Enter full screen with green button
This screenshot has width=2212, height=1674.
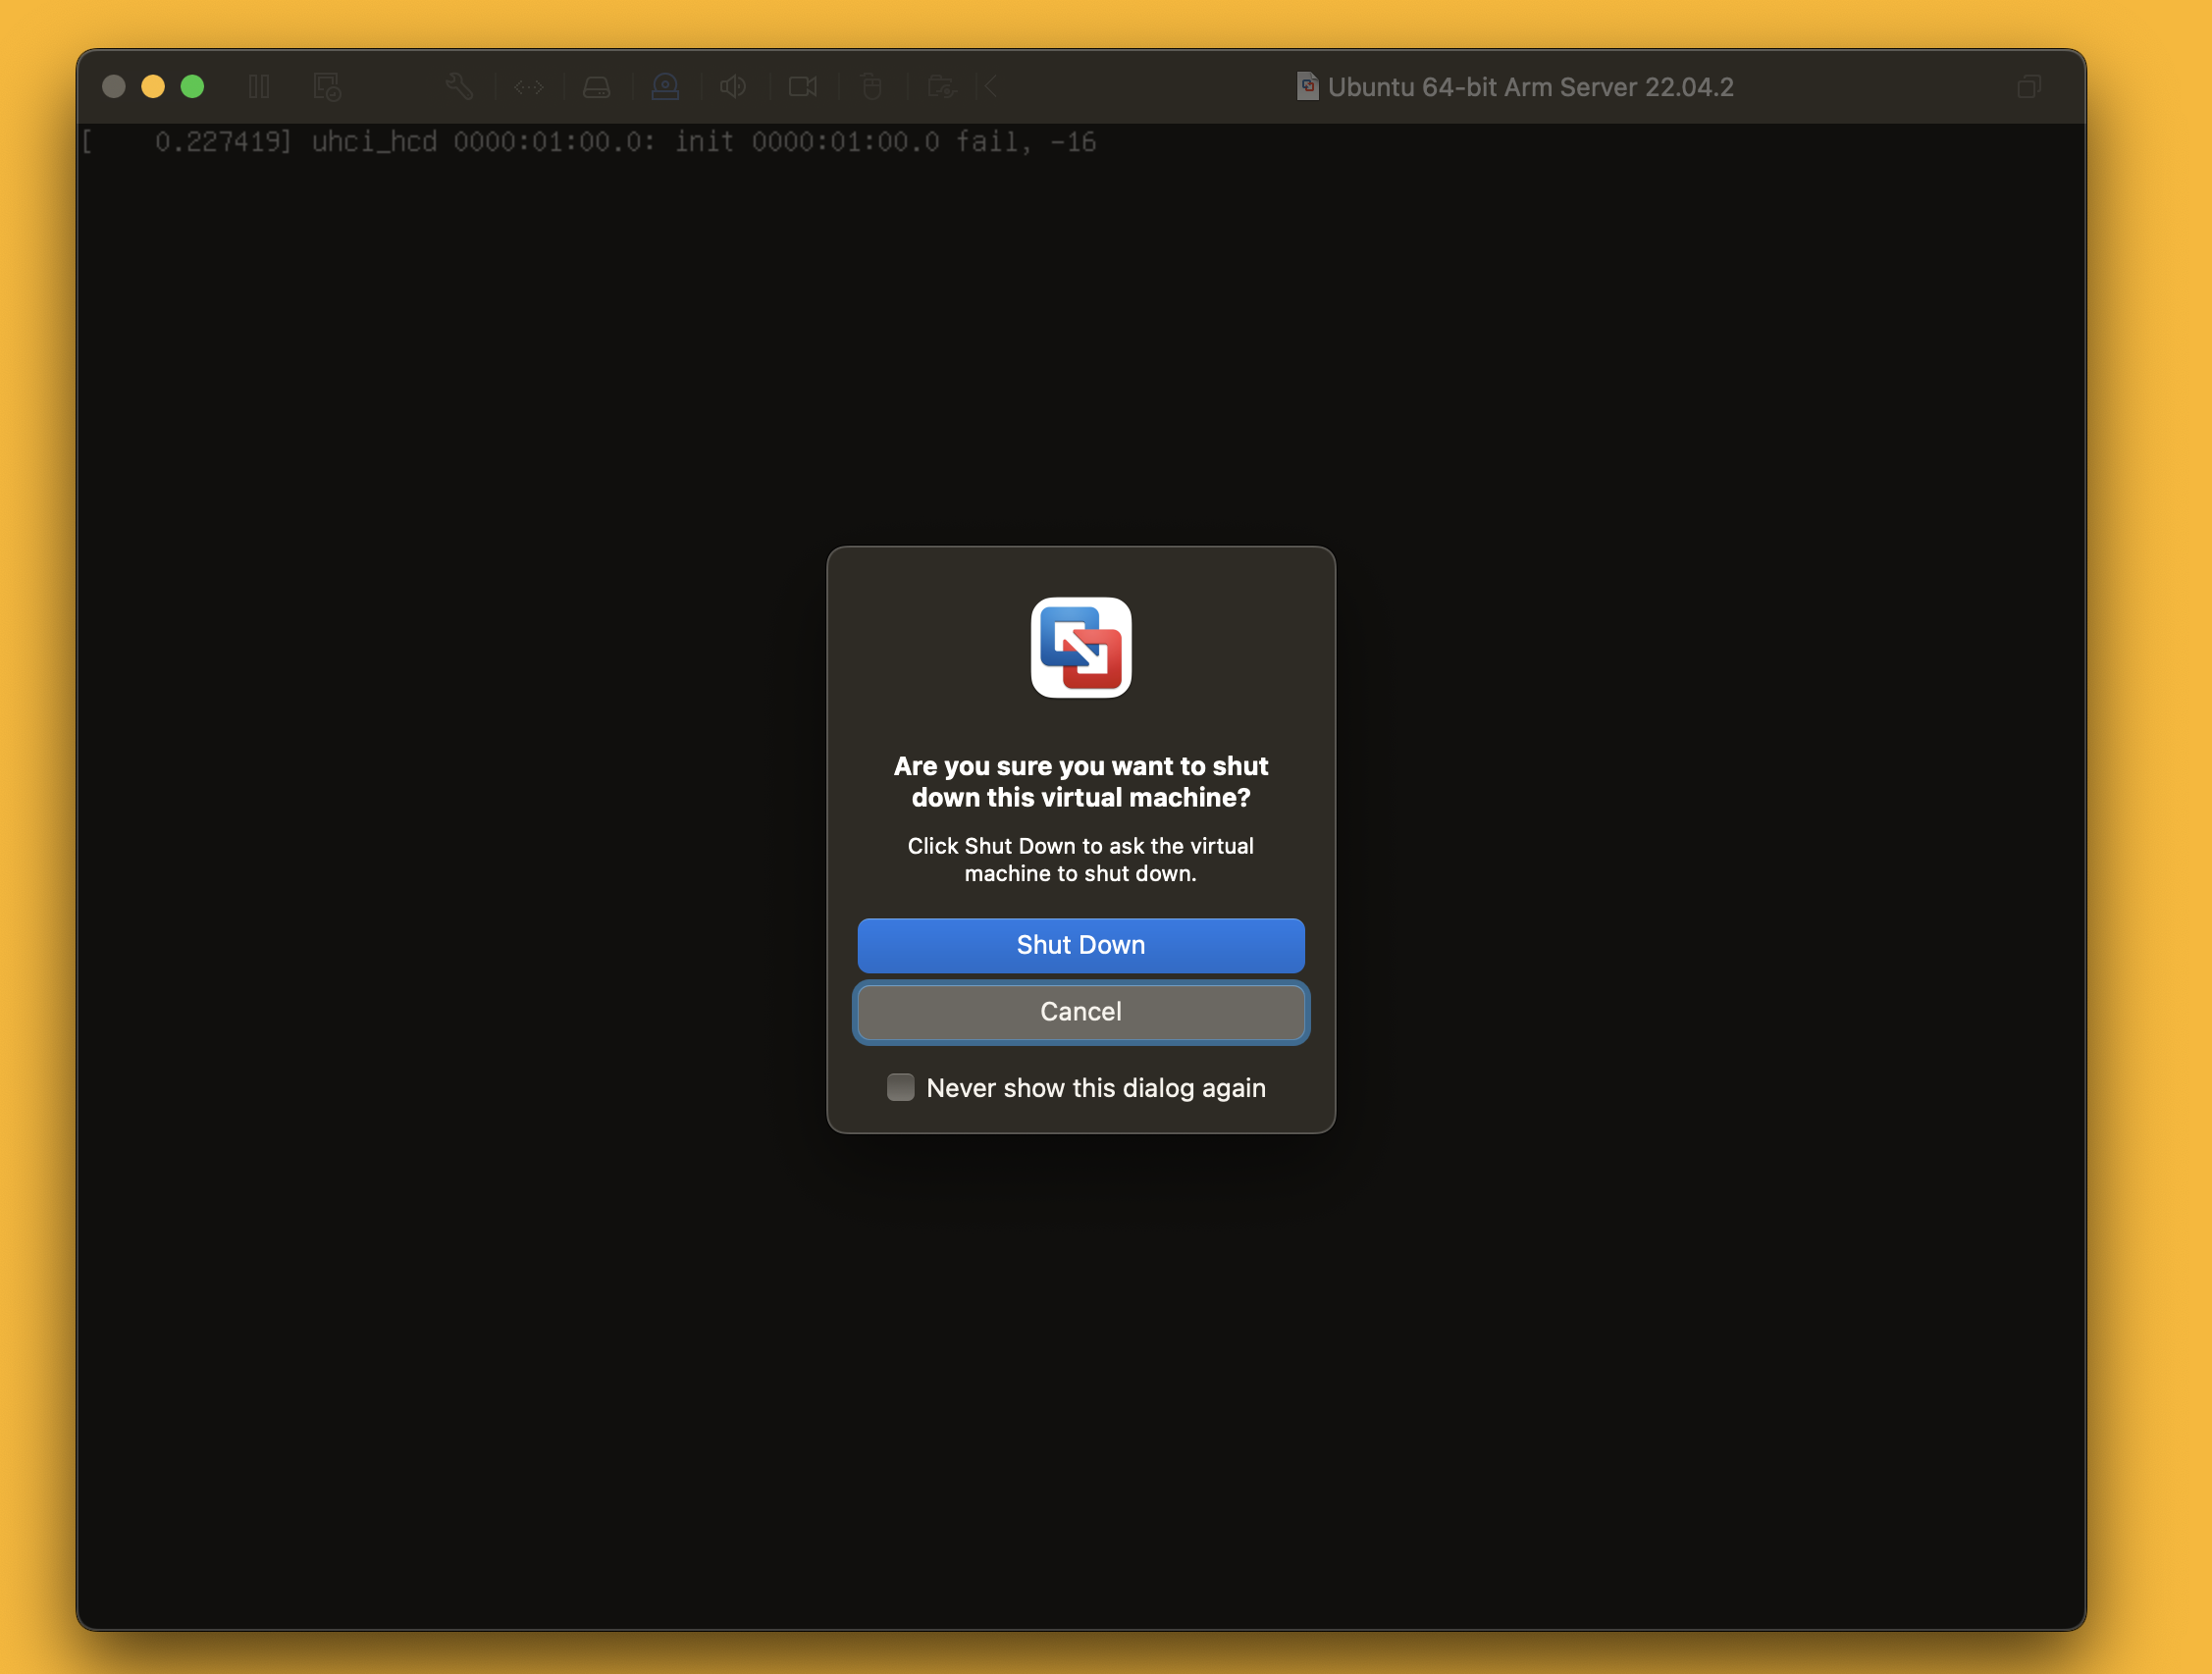click(192, 87)
